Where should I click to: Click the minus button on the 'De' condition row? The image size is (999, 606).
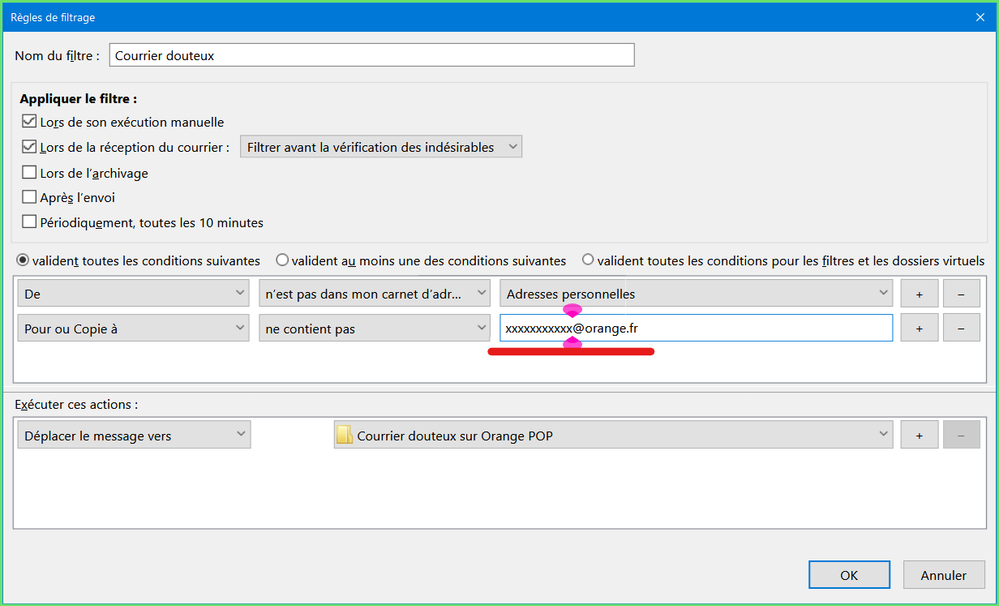[x=961, y=293]
